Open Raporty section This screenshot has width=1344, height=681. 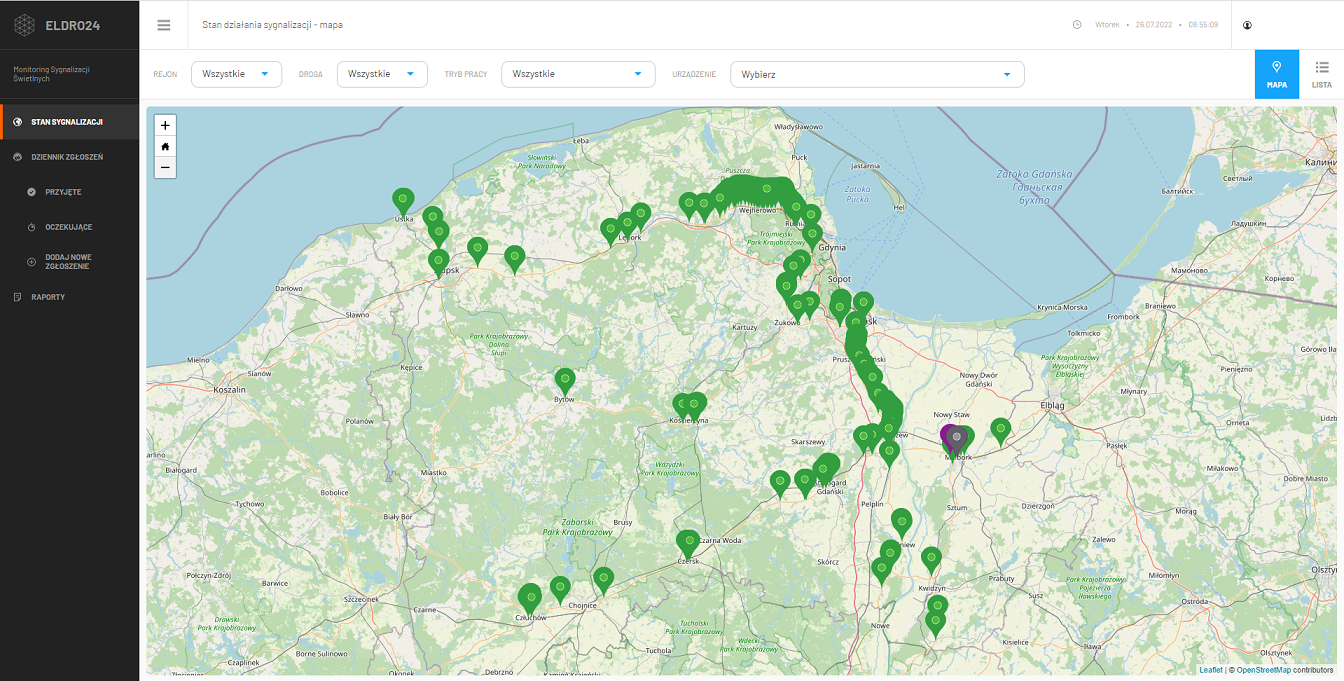tap(69, 297)
